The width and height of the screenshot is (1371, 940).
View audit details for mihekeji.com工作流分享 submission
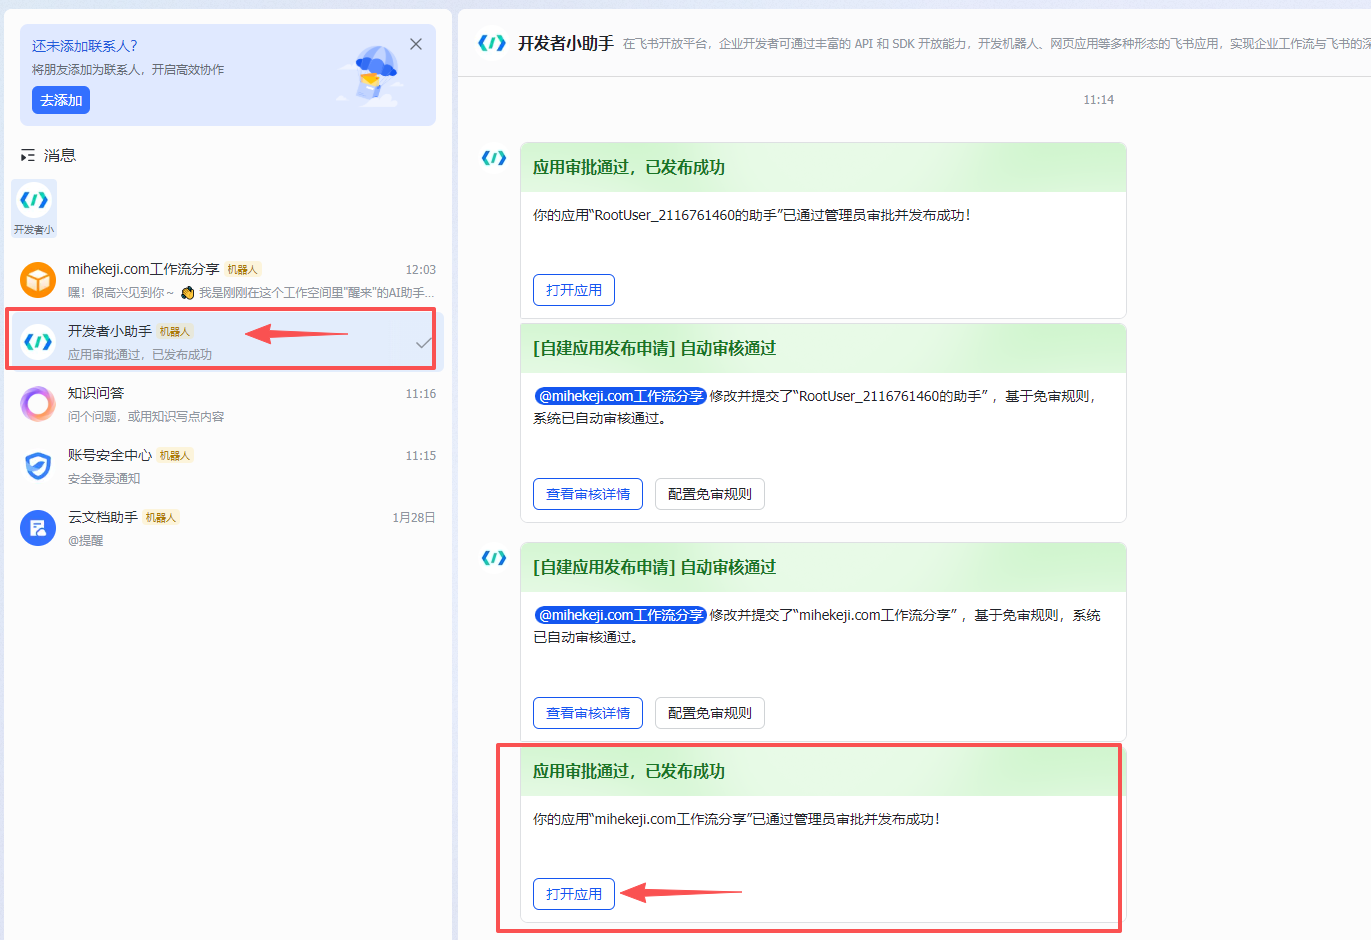click(588, 713)
